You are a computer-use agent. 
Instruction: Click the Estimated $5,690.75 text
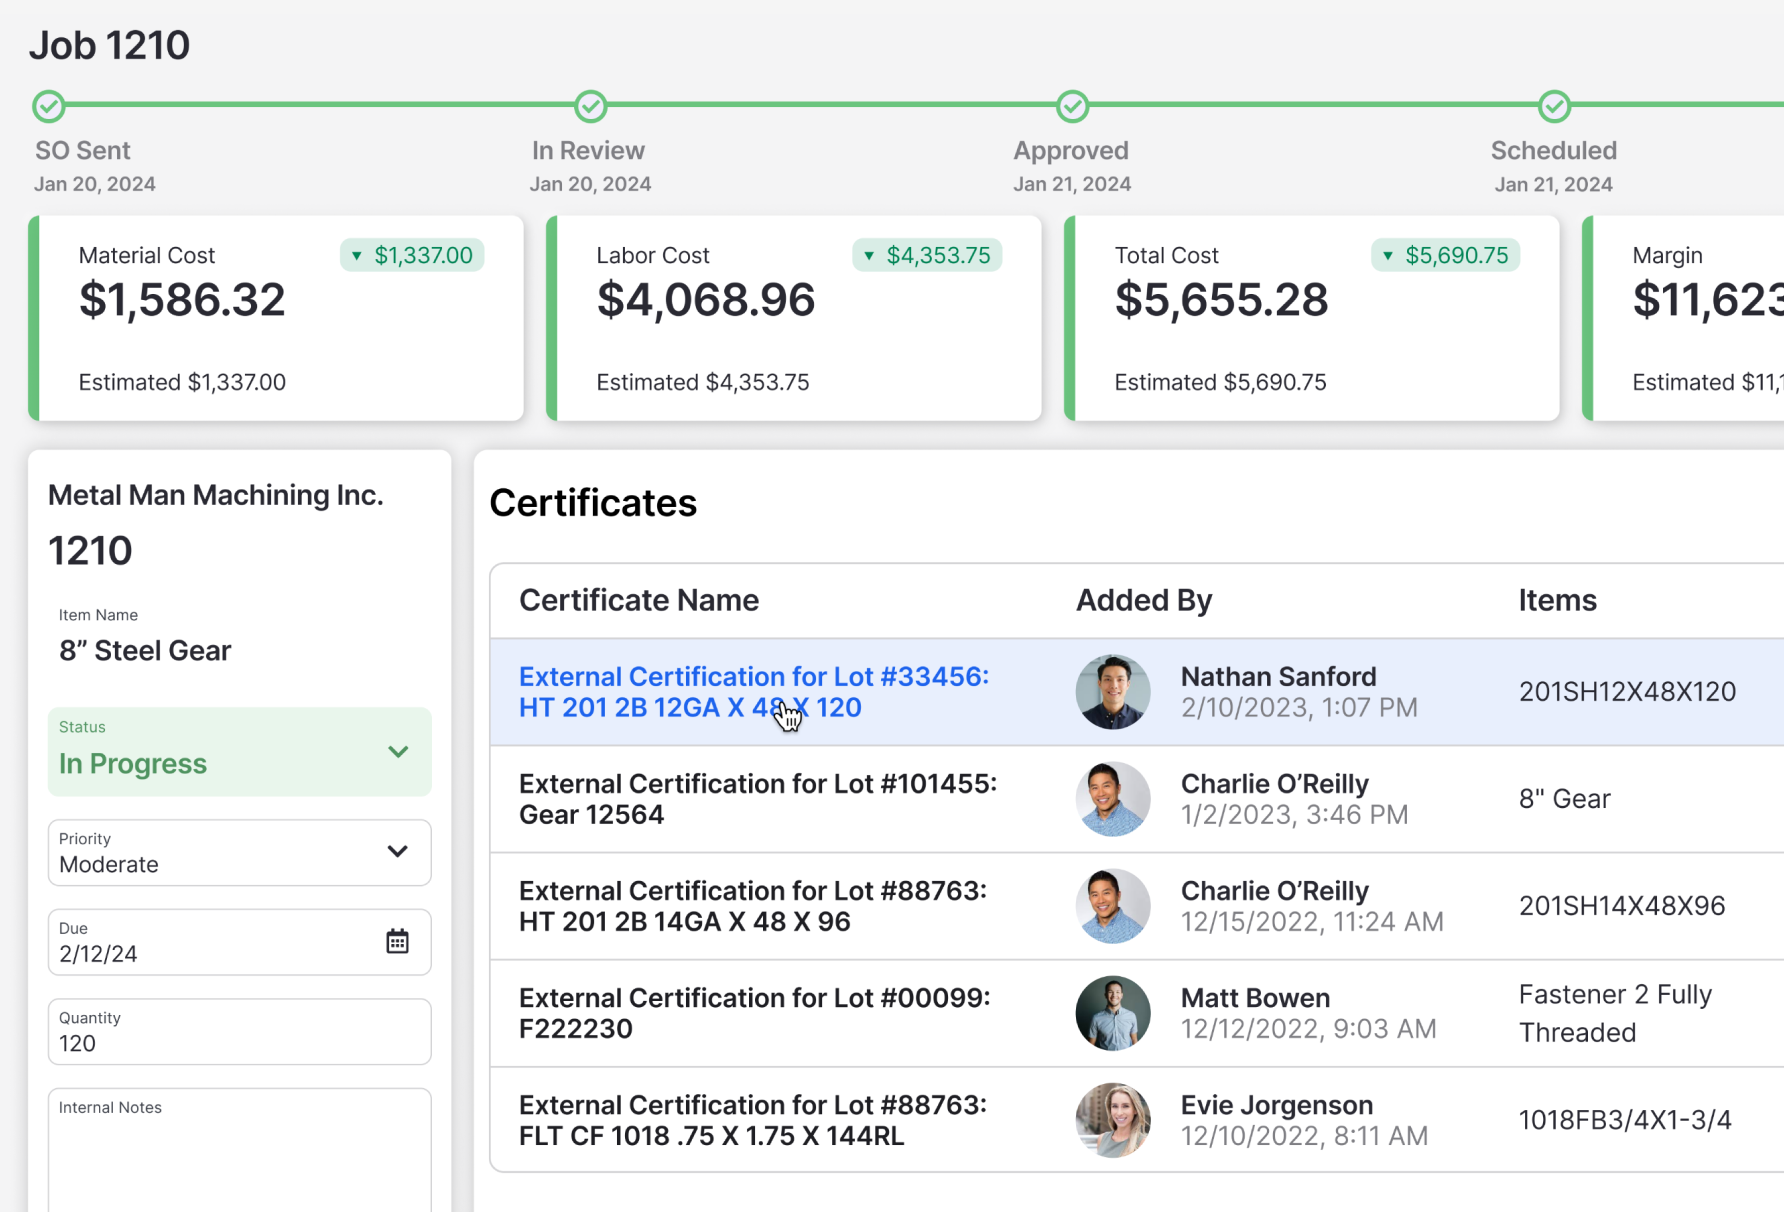pyautogui.click(x=1221, y=382)
